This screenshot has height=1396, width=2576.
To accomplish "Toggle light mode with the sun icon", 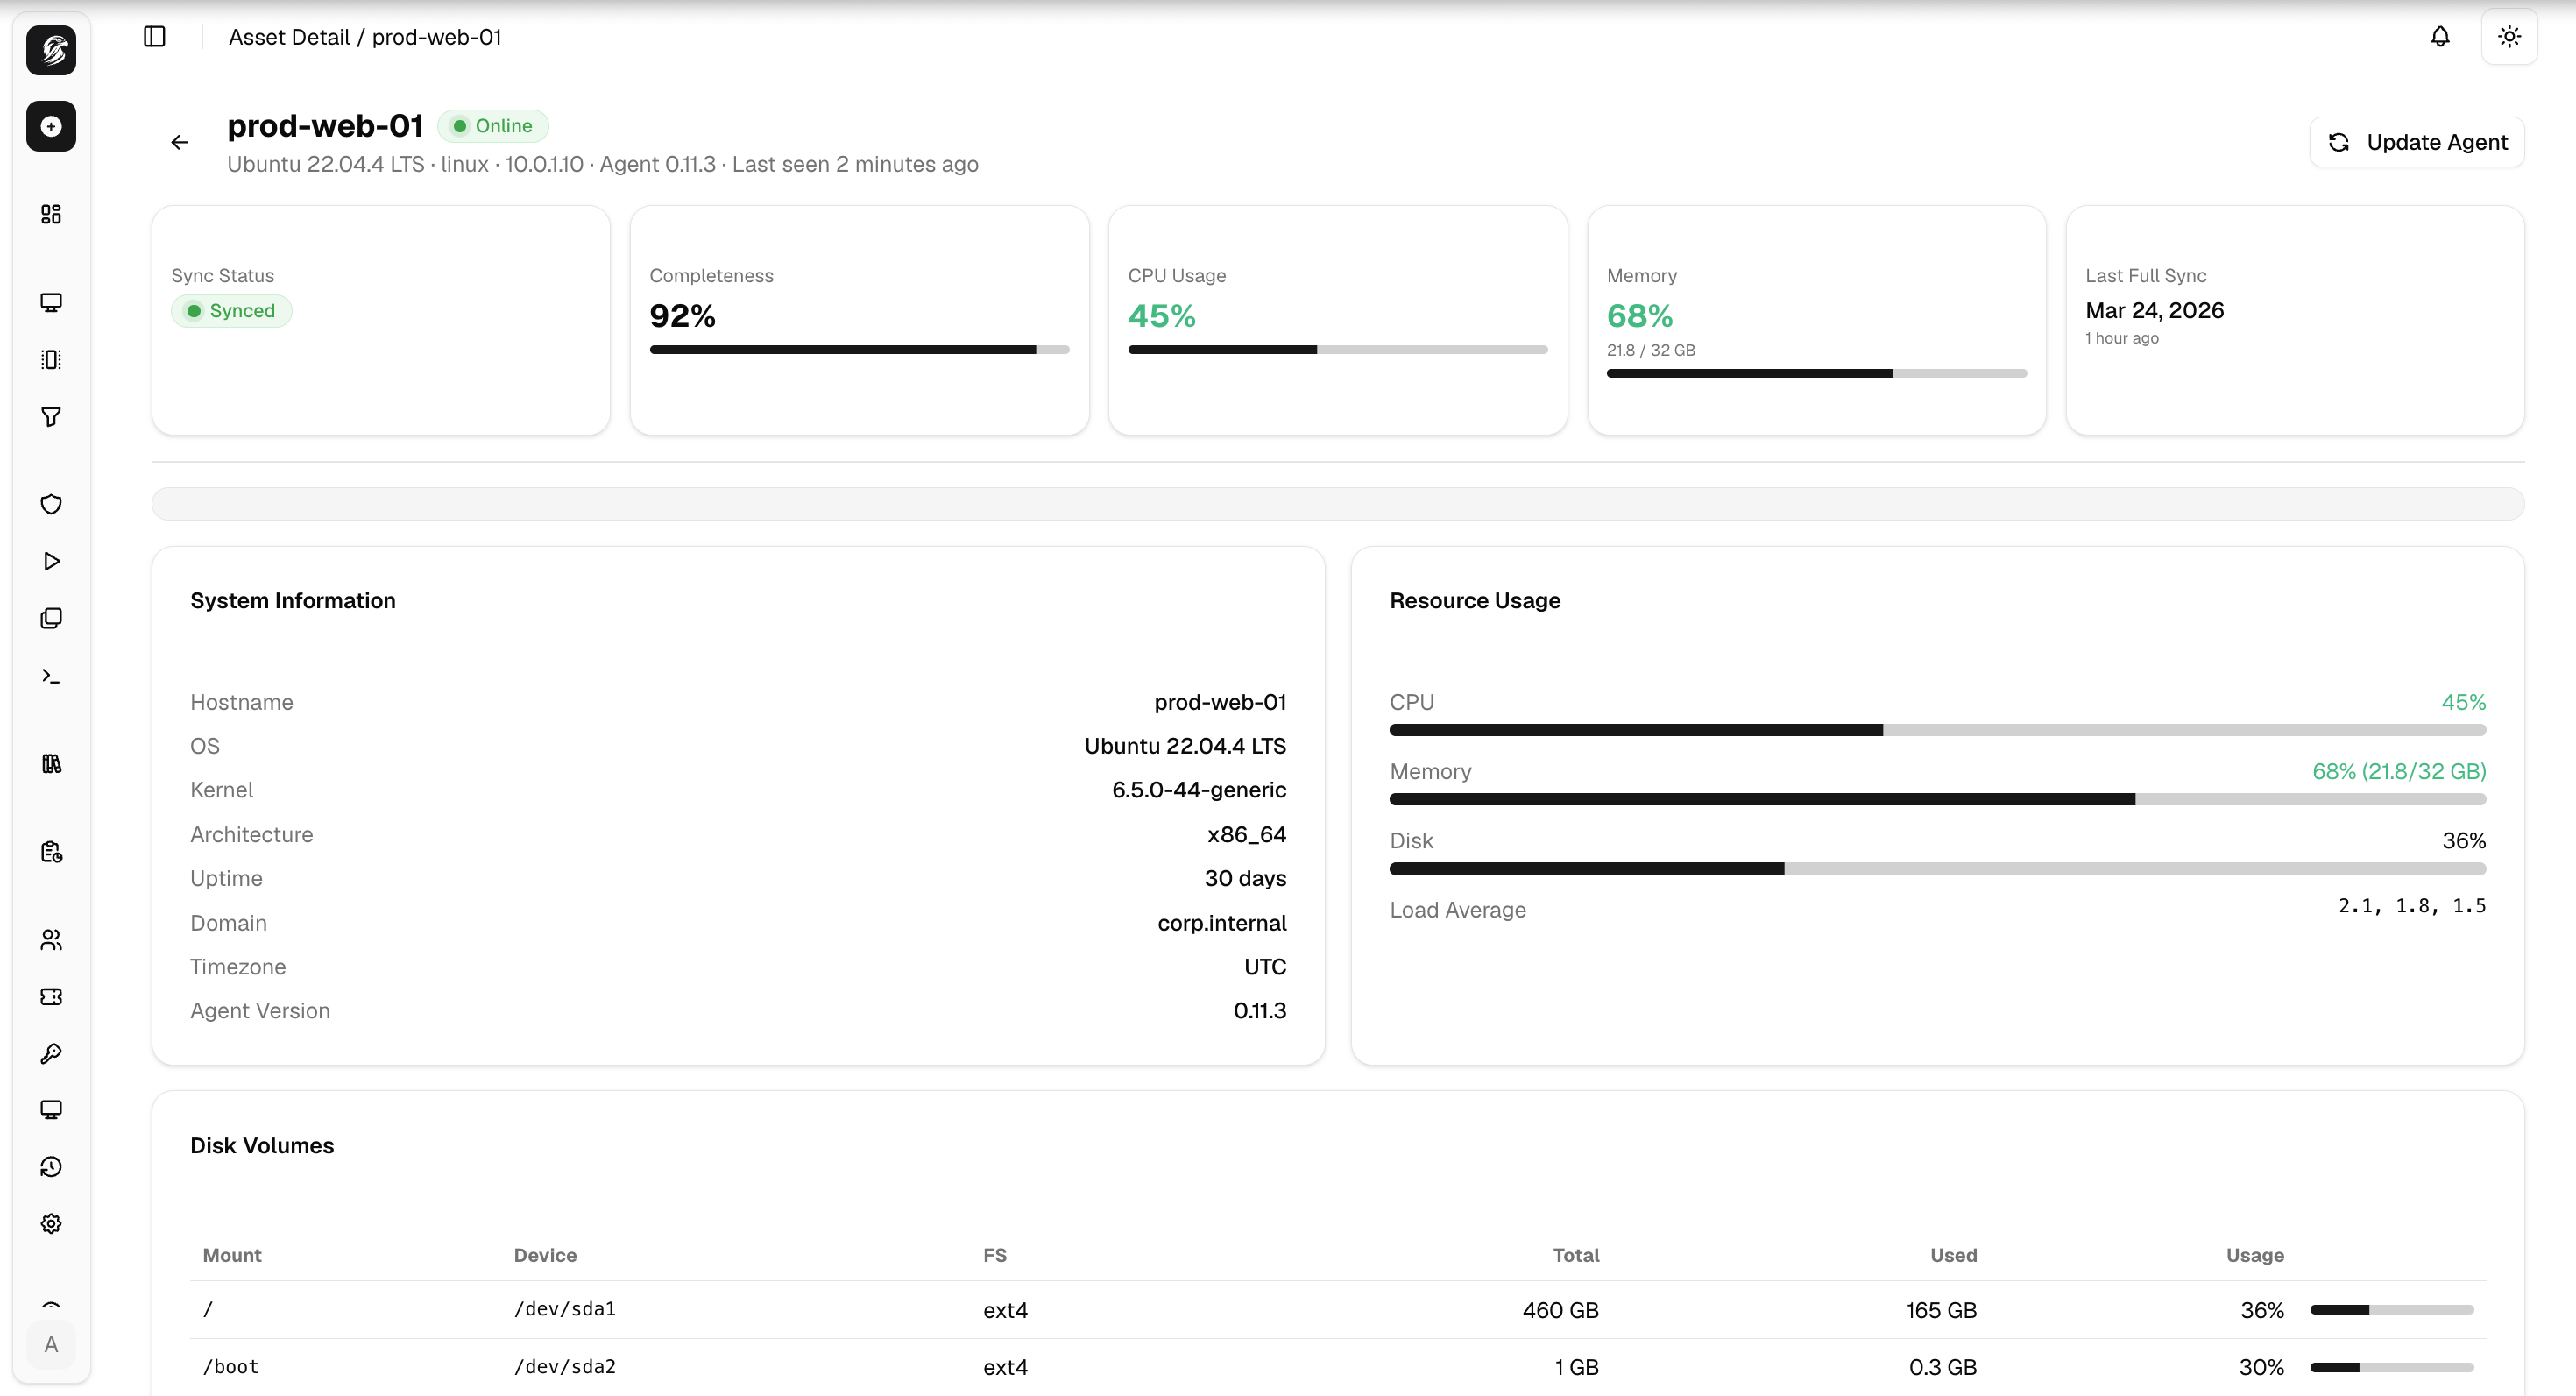I will (x=2510, y=37).
